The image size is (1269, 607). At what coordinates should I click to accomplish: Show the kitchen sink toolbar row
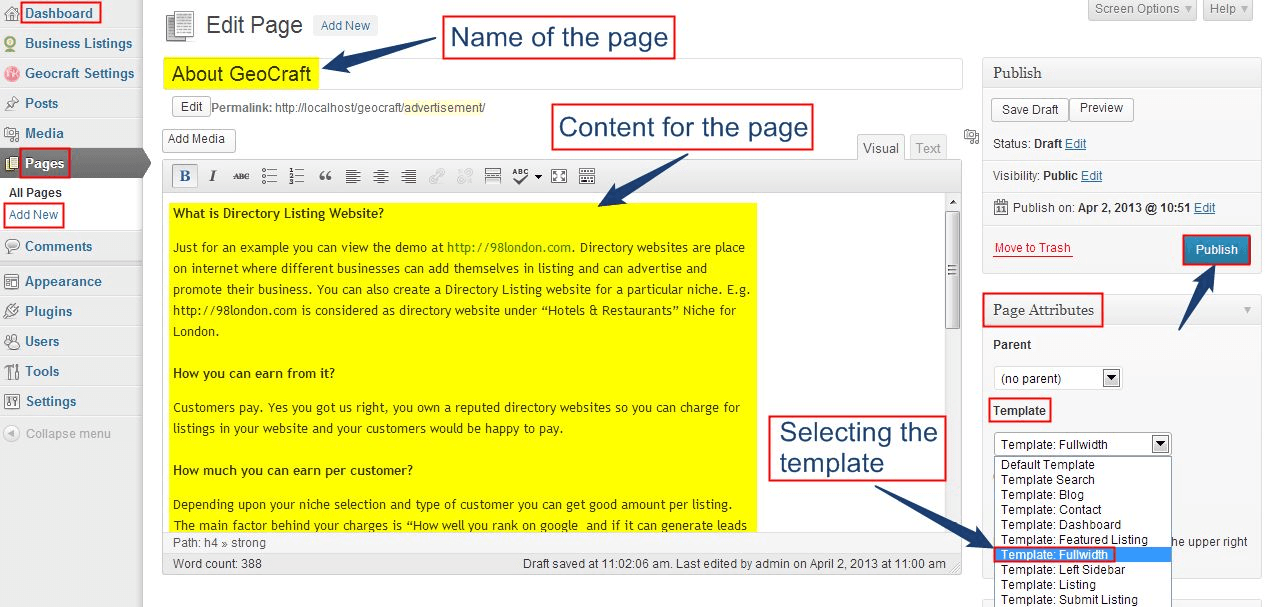point(587,176)
